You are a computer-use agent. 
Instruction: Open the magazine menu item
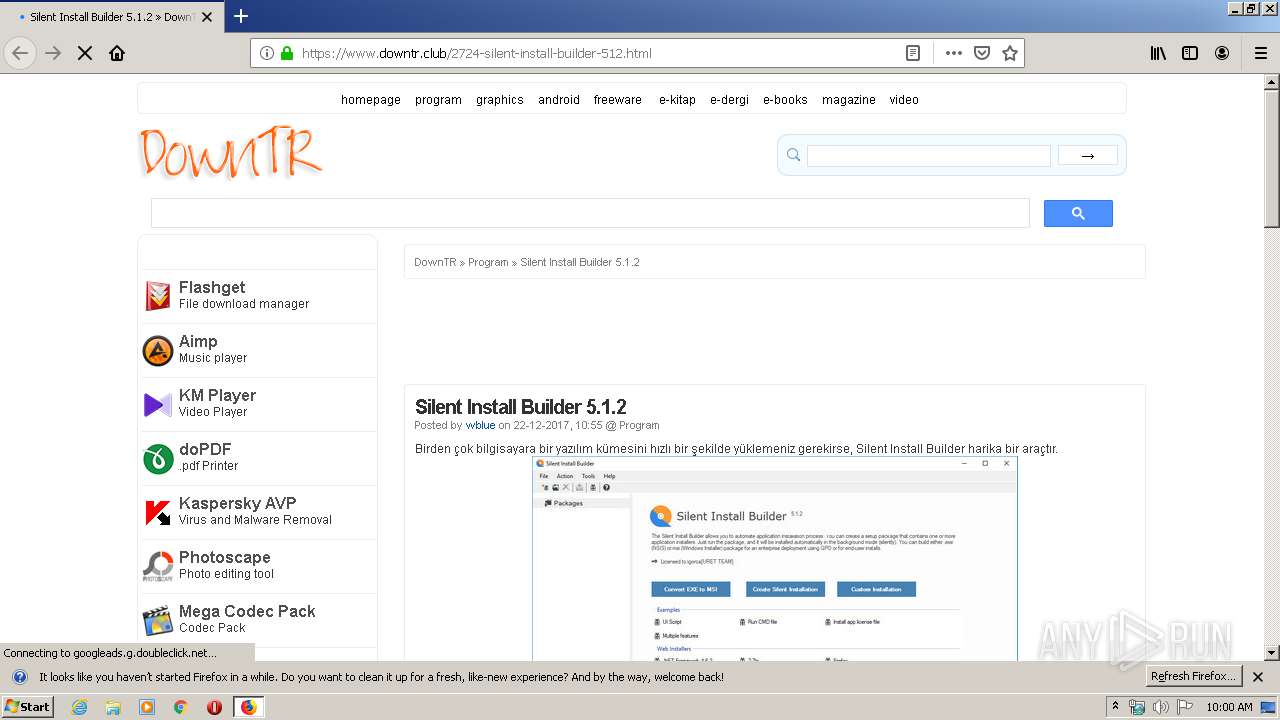(x=849, y=99)
